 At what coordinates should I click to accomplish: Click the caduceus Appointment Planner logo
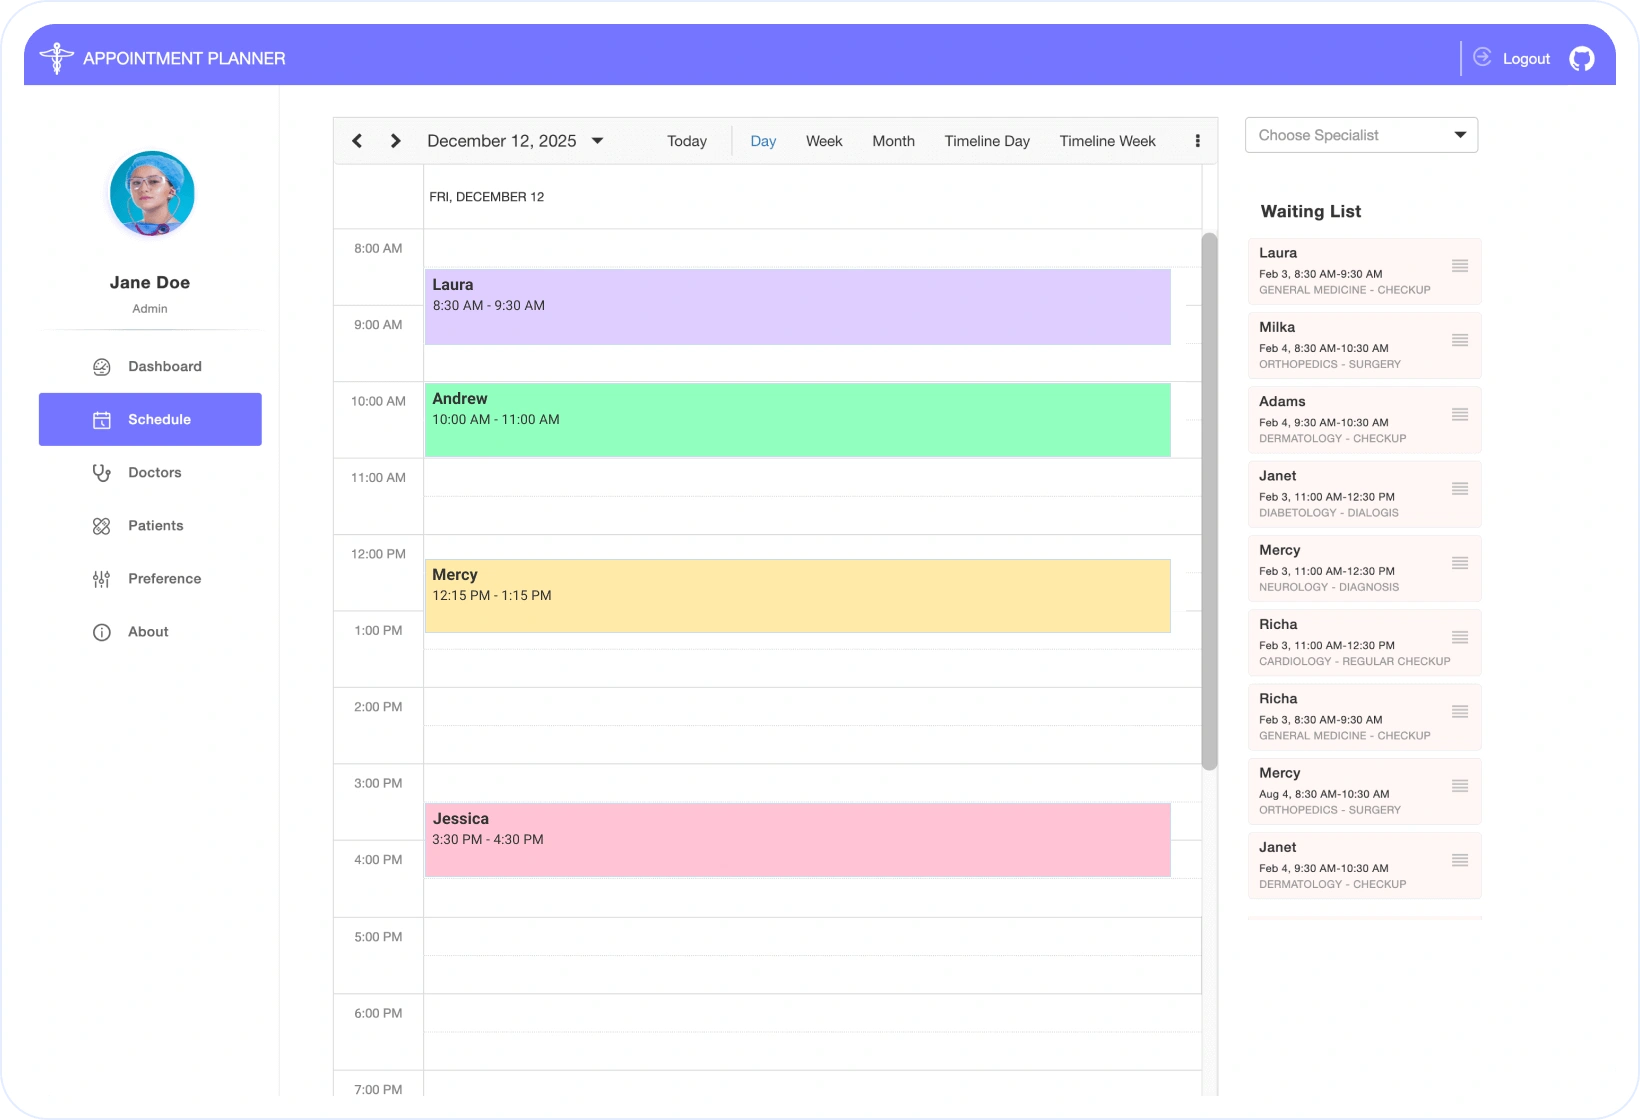57,57
